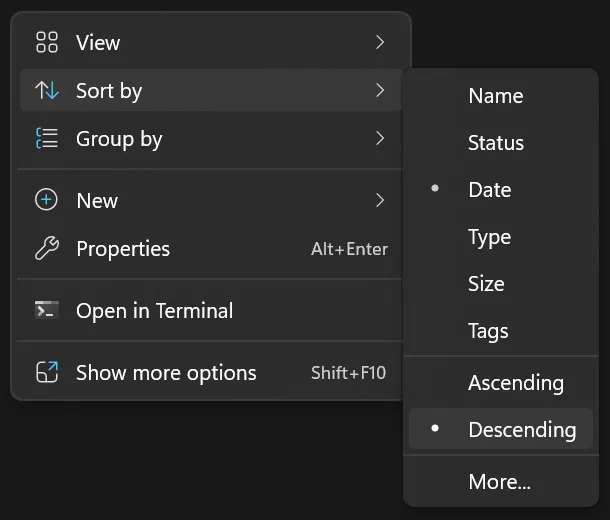
Task: Click the Properties wrench icon
Action: click(47, 249)
